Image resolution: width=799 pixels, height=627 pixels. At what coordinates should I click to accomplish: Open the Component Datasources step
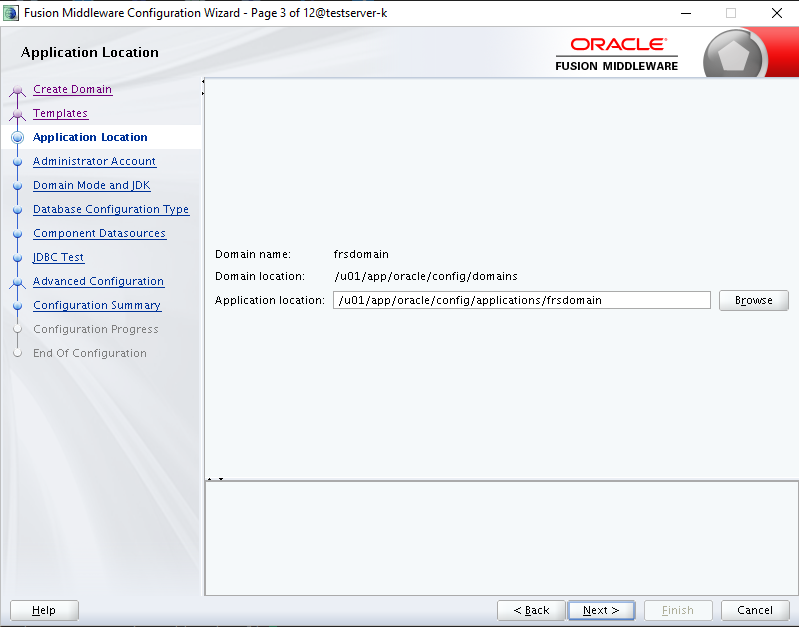point(99,233)
